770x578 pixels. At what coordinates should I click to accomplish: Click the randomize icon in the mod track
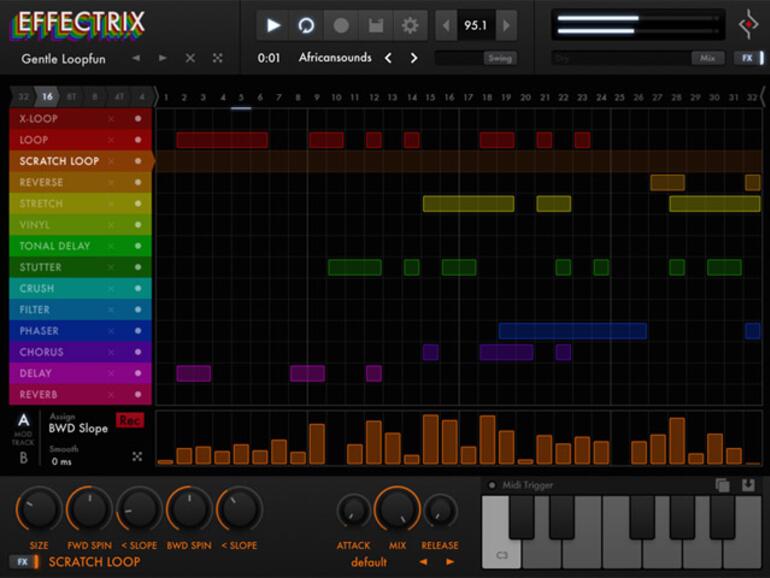(x=137, y=457)
